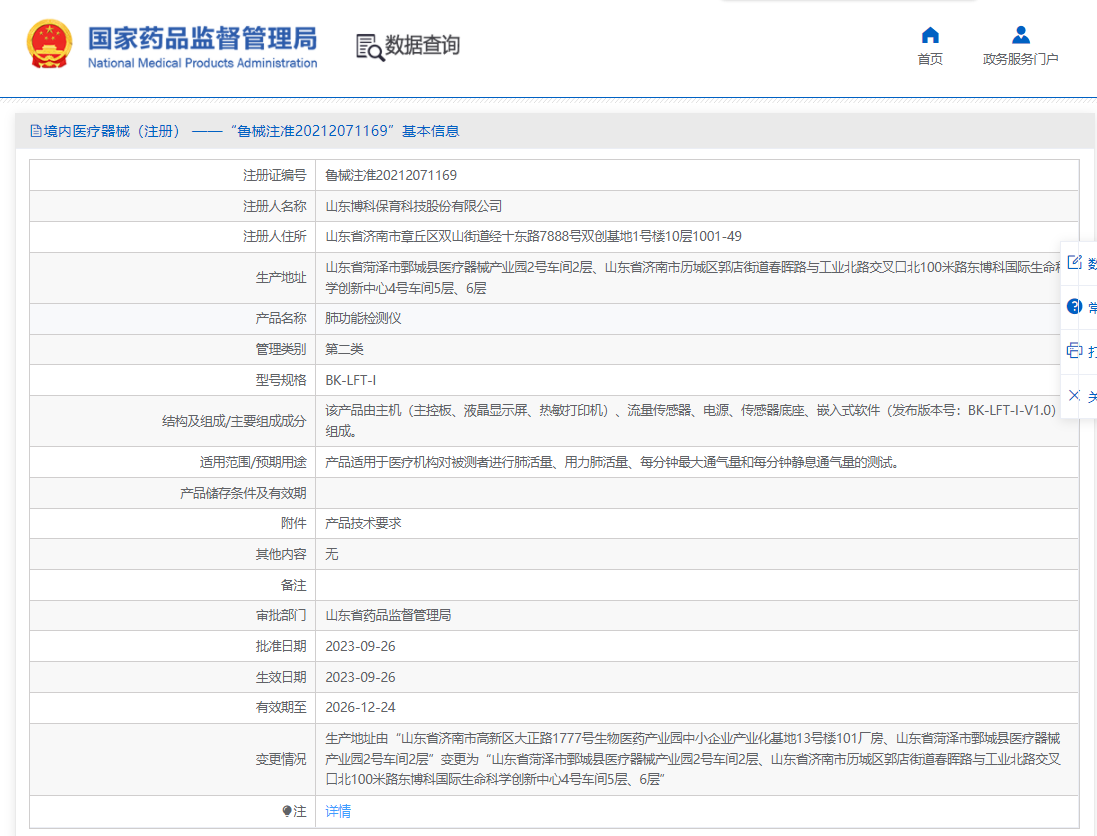Click the national emblem logo
The height and width of the screenshot is (836, 1097).
49,44
